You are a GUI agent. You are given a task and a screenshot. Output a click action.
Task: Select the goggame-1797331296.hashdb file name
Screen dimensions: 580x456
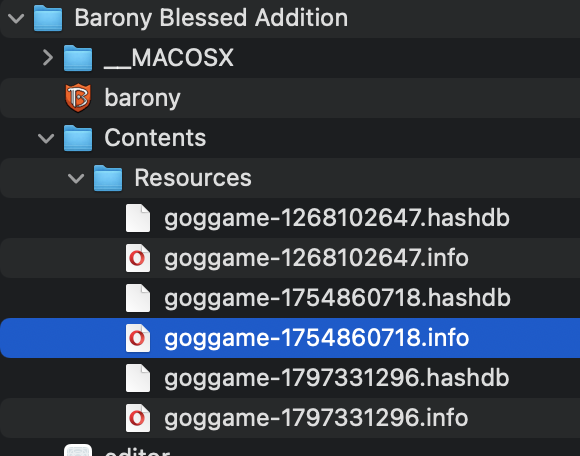[x=337, y=378]
